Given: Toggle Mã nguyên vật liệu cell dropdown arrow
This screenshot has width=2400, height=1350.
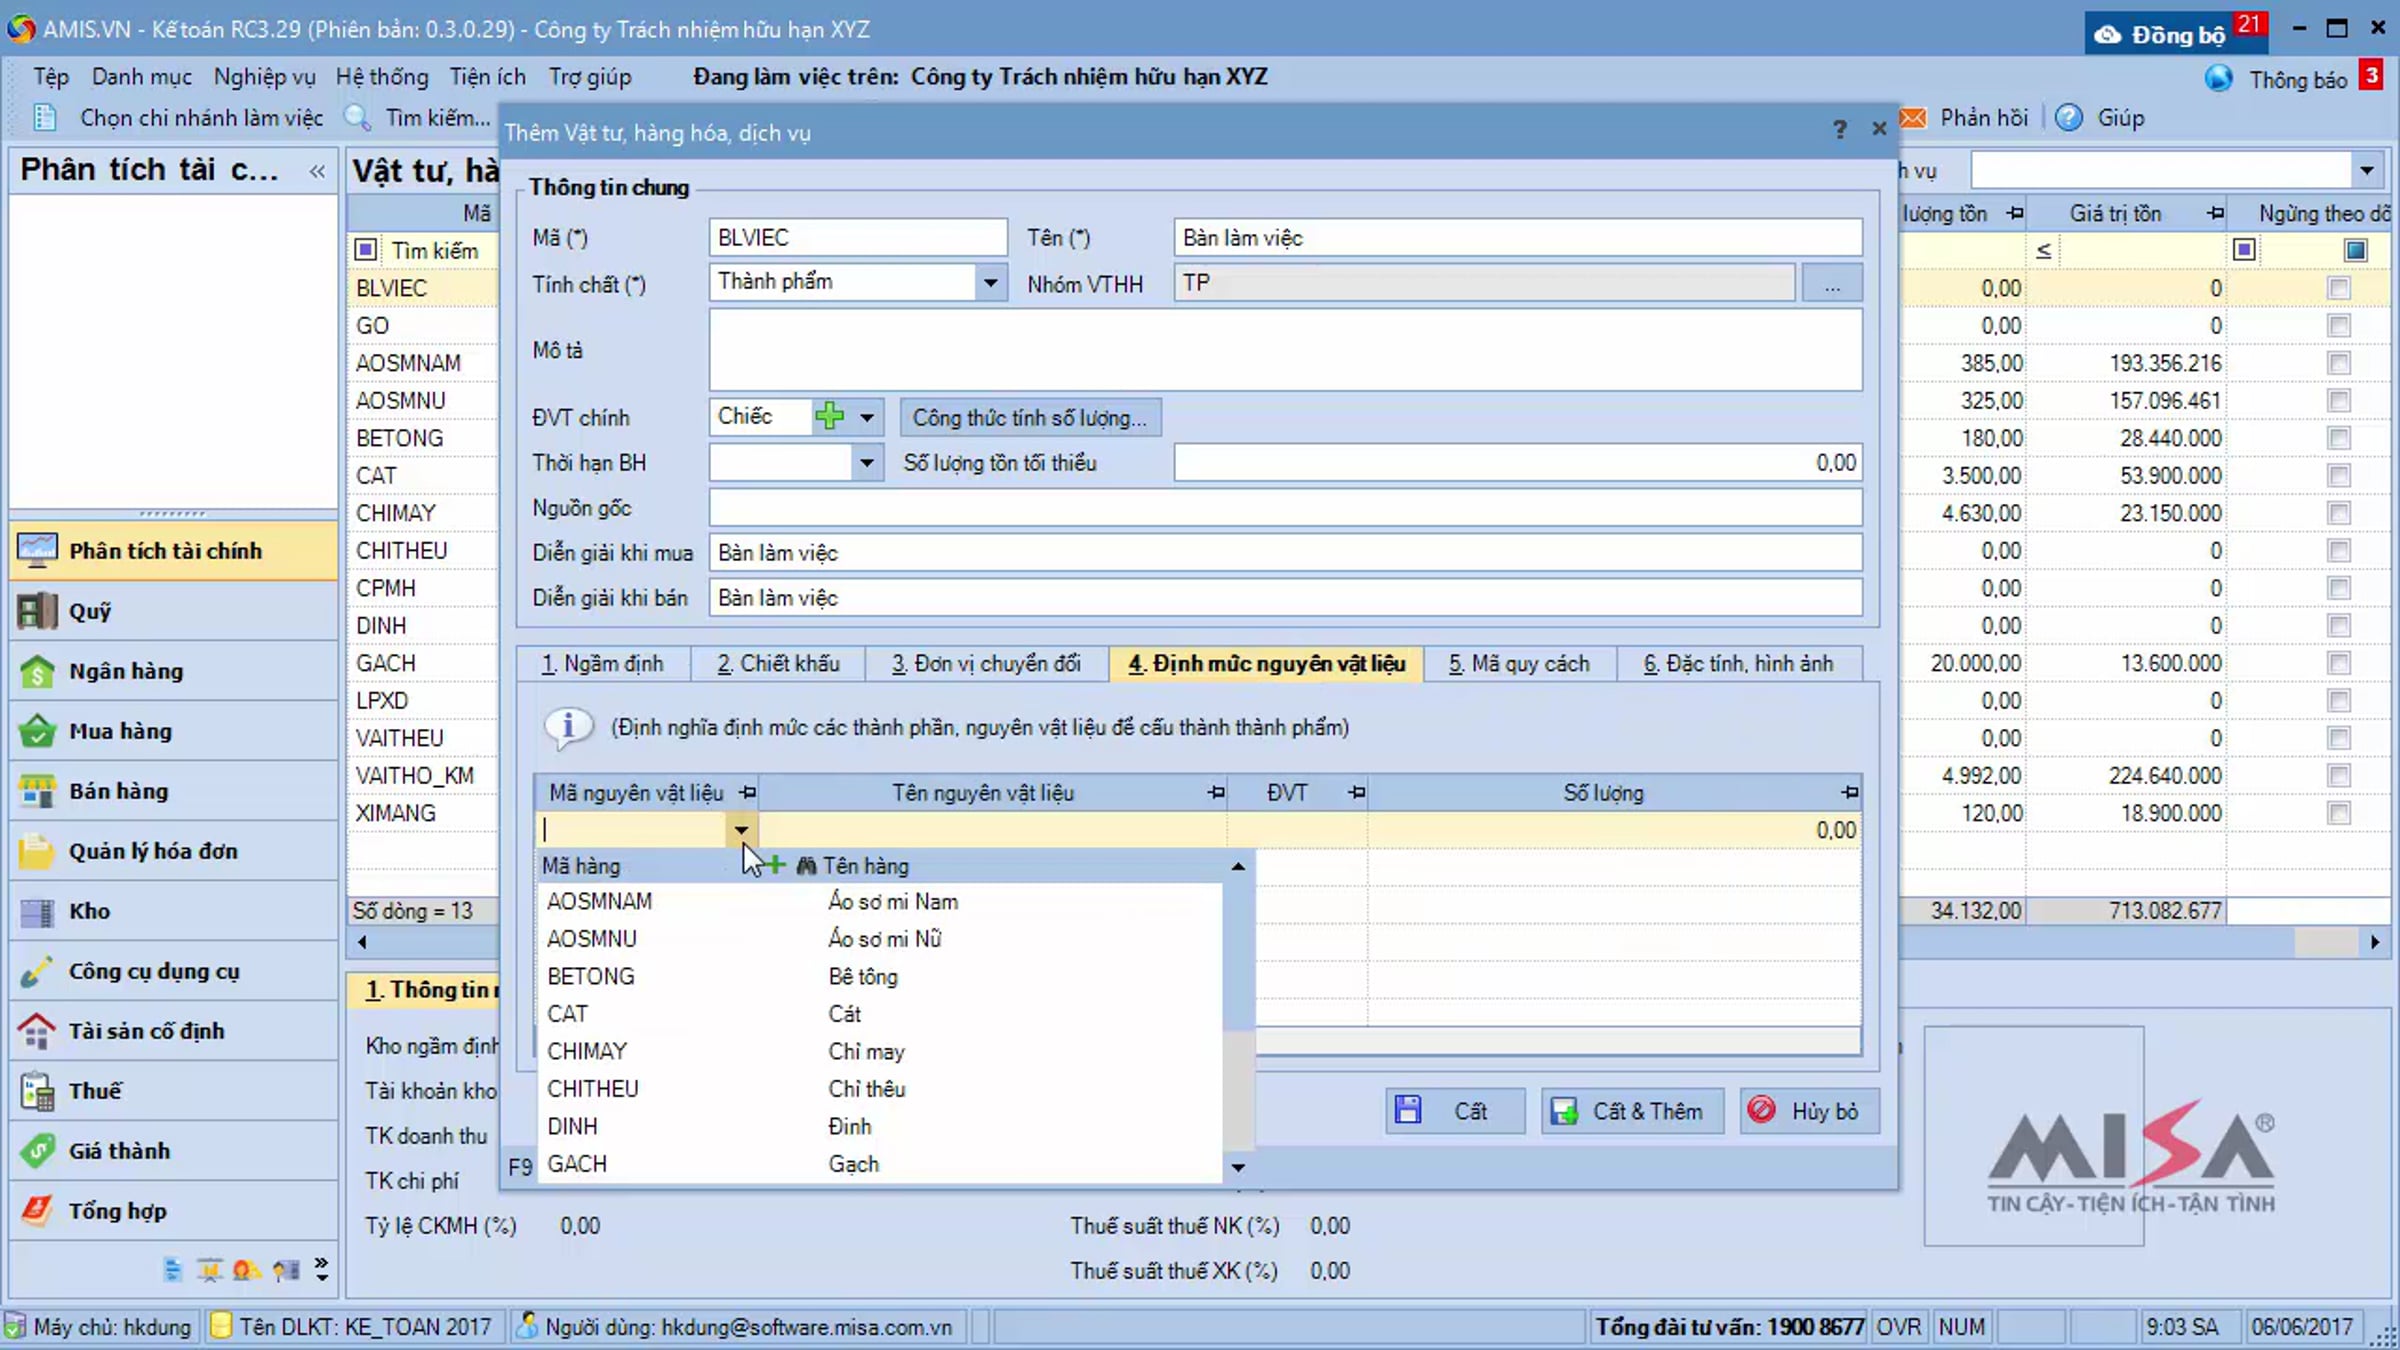Looking at the screenshot, I should [741, 830].
